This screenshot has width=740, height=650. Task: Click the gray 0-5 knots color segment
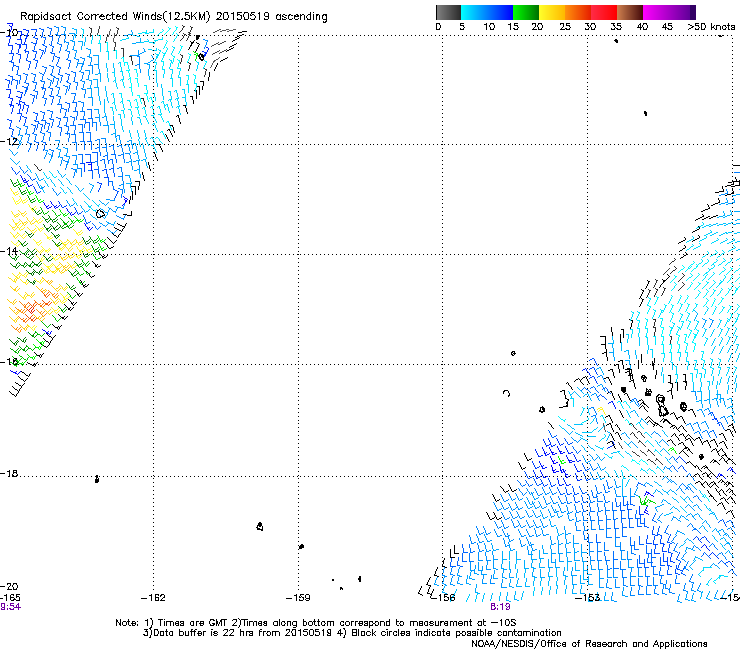click(448, 12)
